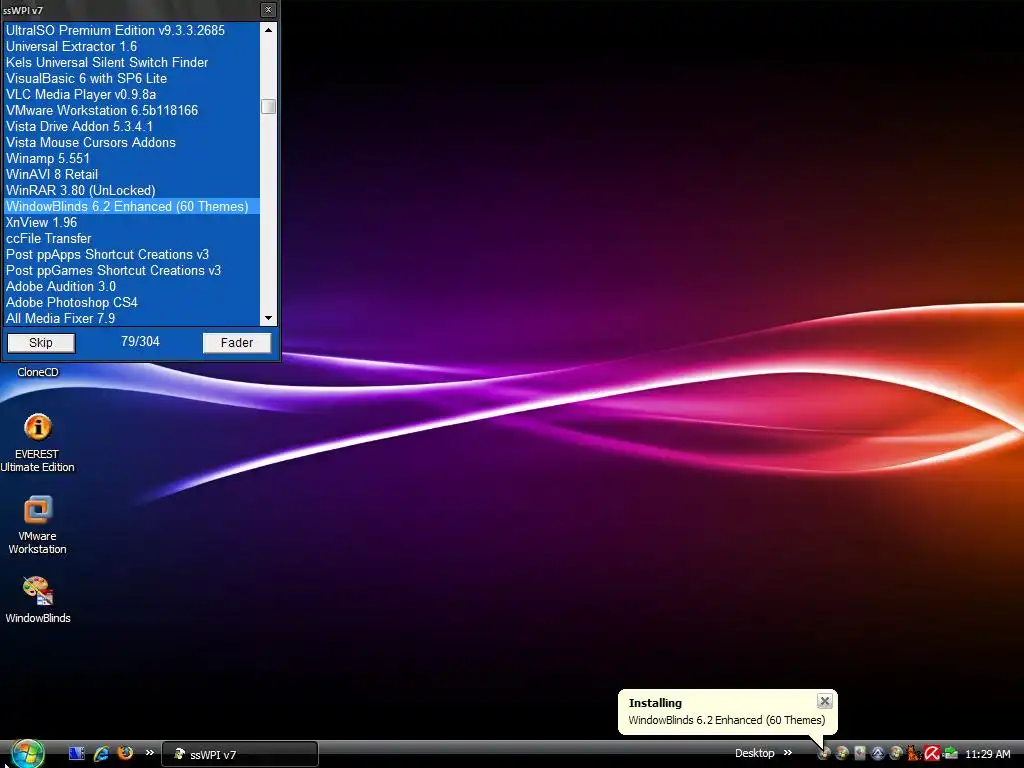The image size is (1024, 768).
Task: Close the Installing notification balloon
Action: (x=824, y=701)
